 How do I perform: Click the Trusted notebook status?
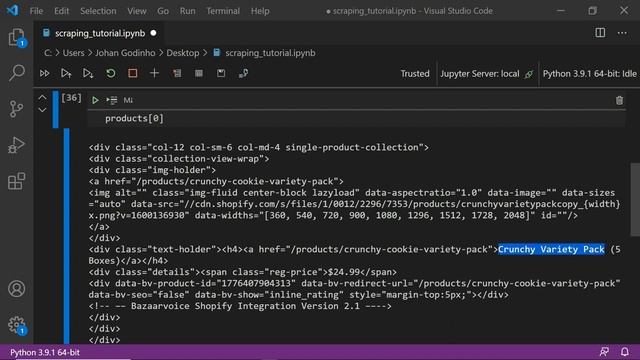pos(415,74)
